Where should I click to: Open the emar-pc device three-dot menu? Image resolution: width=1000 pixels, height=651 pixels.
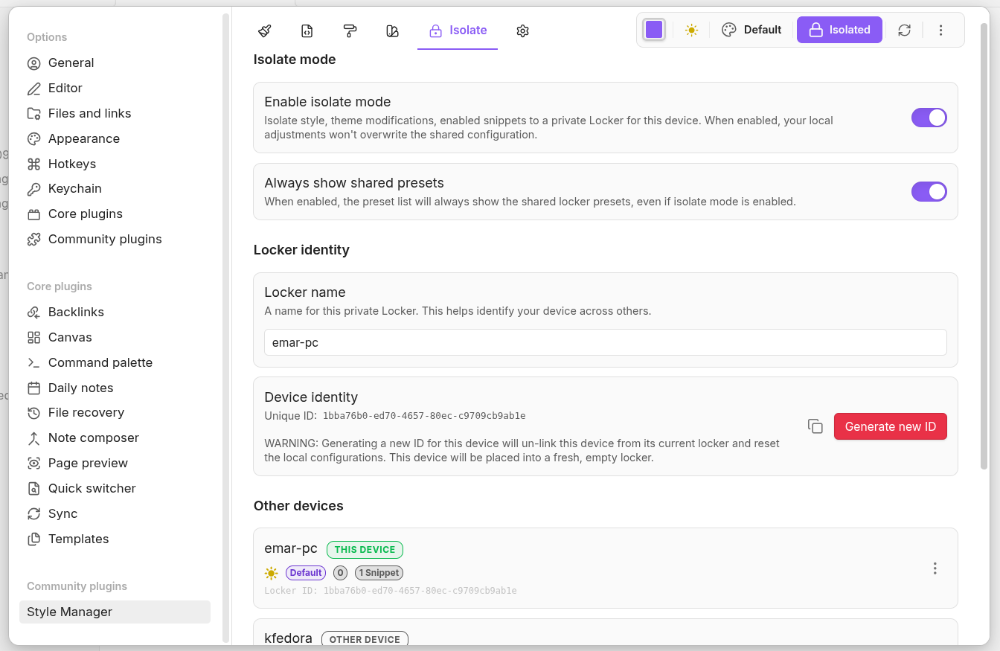point(935,568)
